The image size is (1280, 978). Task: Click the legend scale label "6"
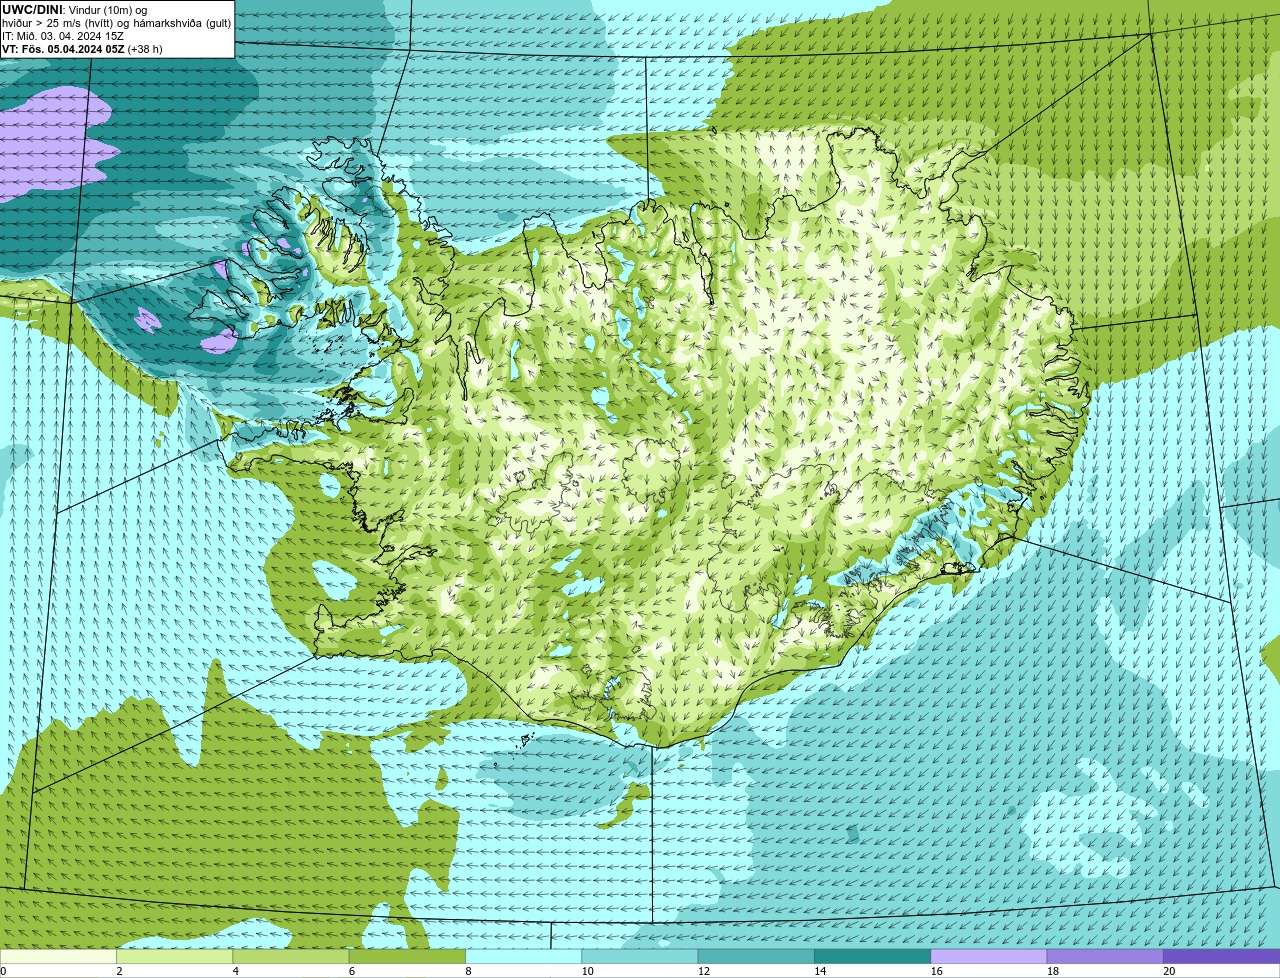351,971
